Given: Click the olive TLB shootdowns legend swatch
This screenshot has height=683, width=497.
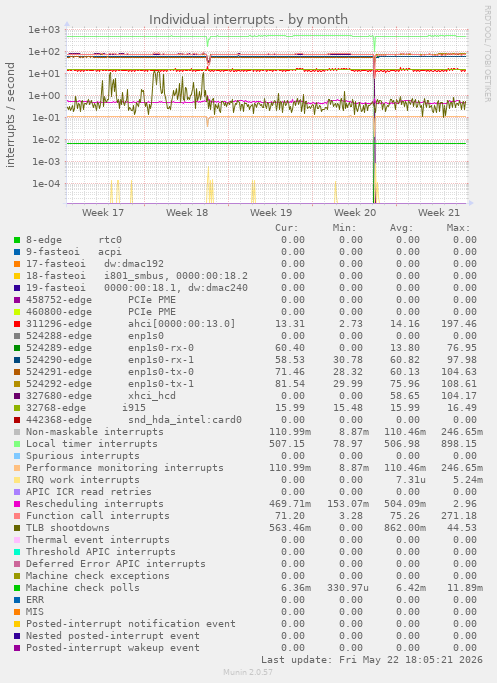Looking at the screenshot, I should point(17,528).
